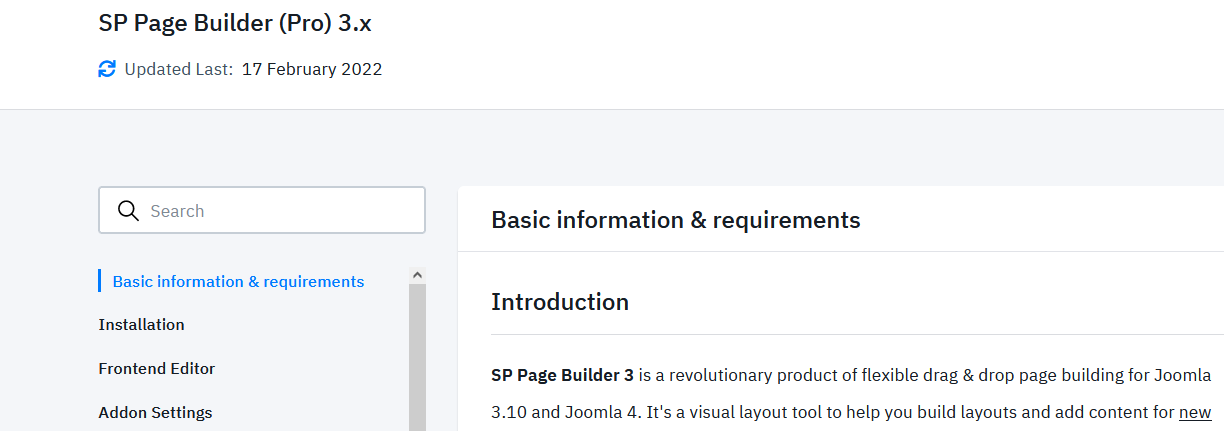The image size is (1224, 431).
Task: Click the magnifying glass search icon
Action: (x=128, y=211)
